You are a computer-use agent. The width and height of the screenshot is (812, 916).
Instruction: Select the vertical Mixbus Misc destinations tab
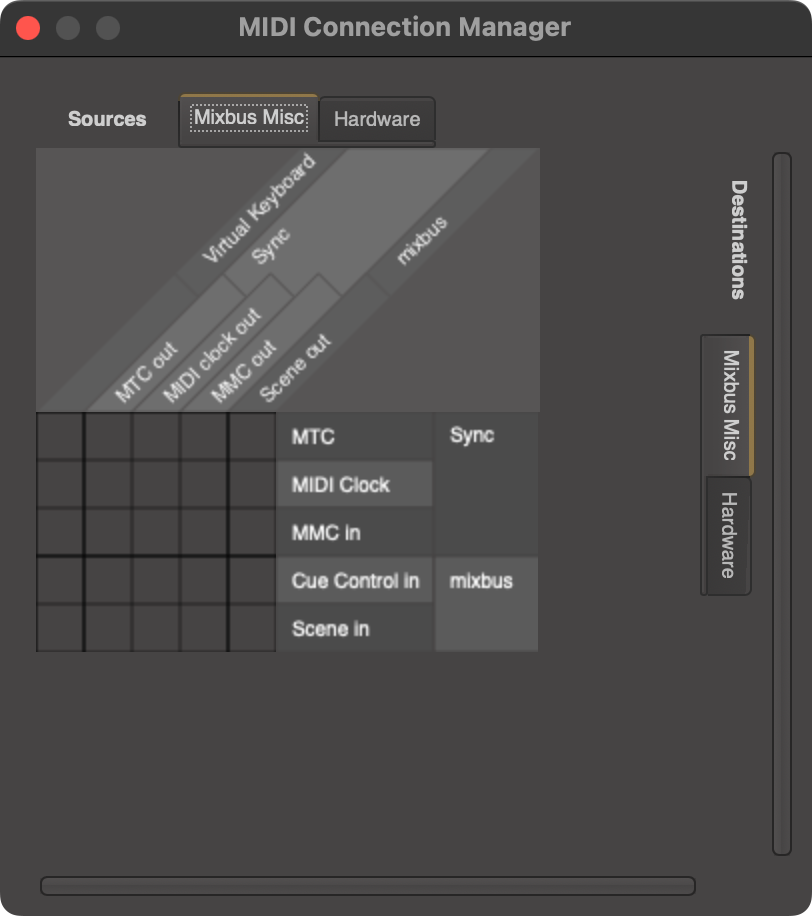(728, 405)
